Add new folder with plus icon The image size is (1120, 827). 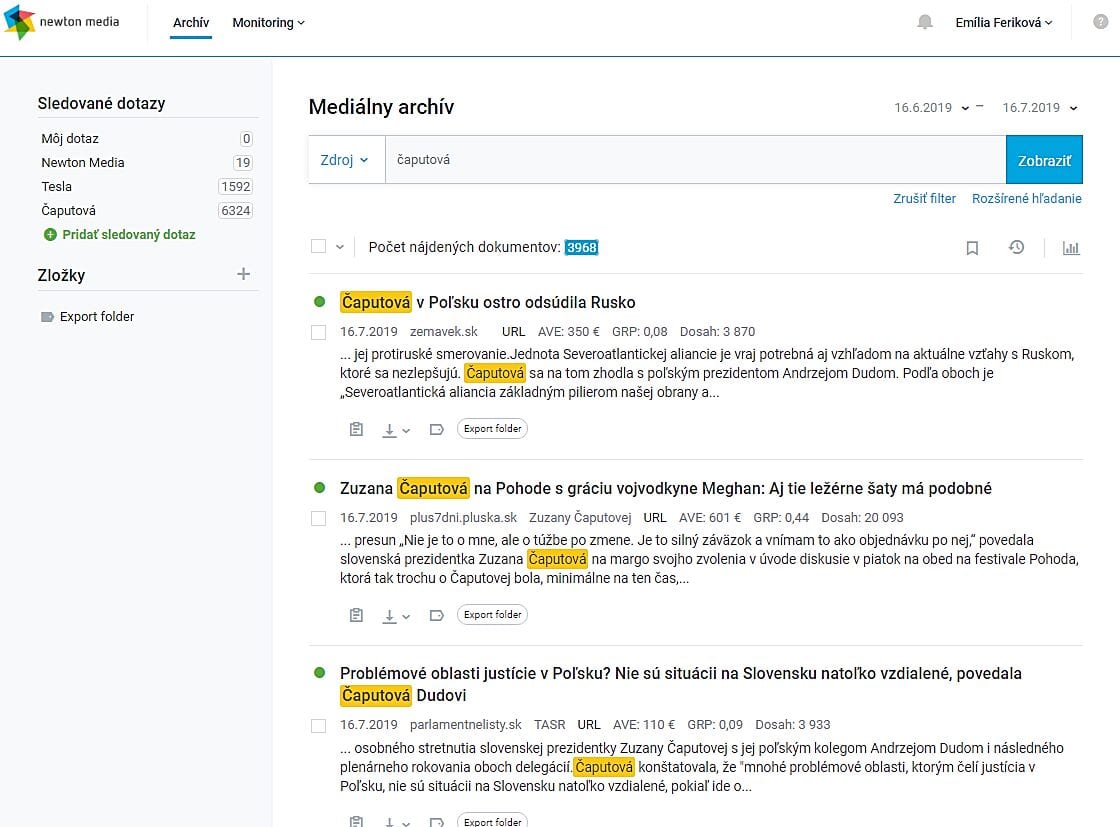point(243,274)
